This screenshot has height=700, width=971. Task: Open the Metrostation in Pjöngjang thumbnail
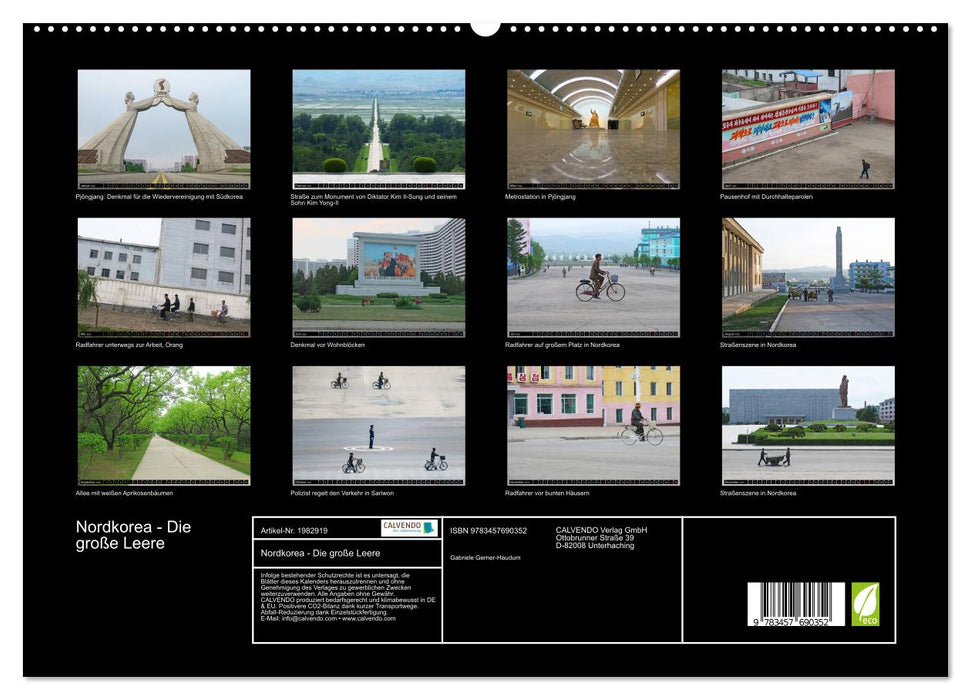(592, 127)
